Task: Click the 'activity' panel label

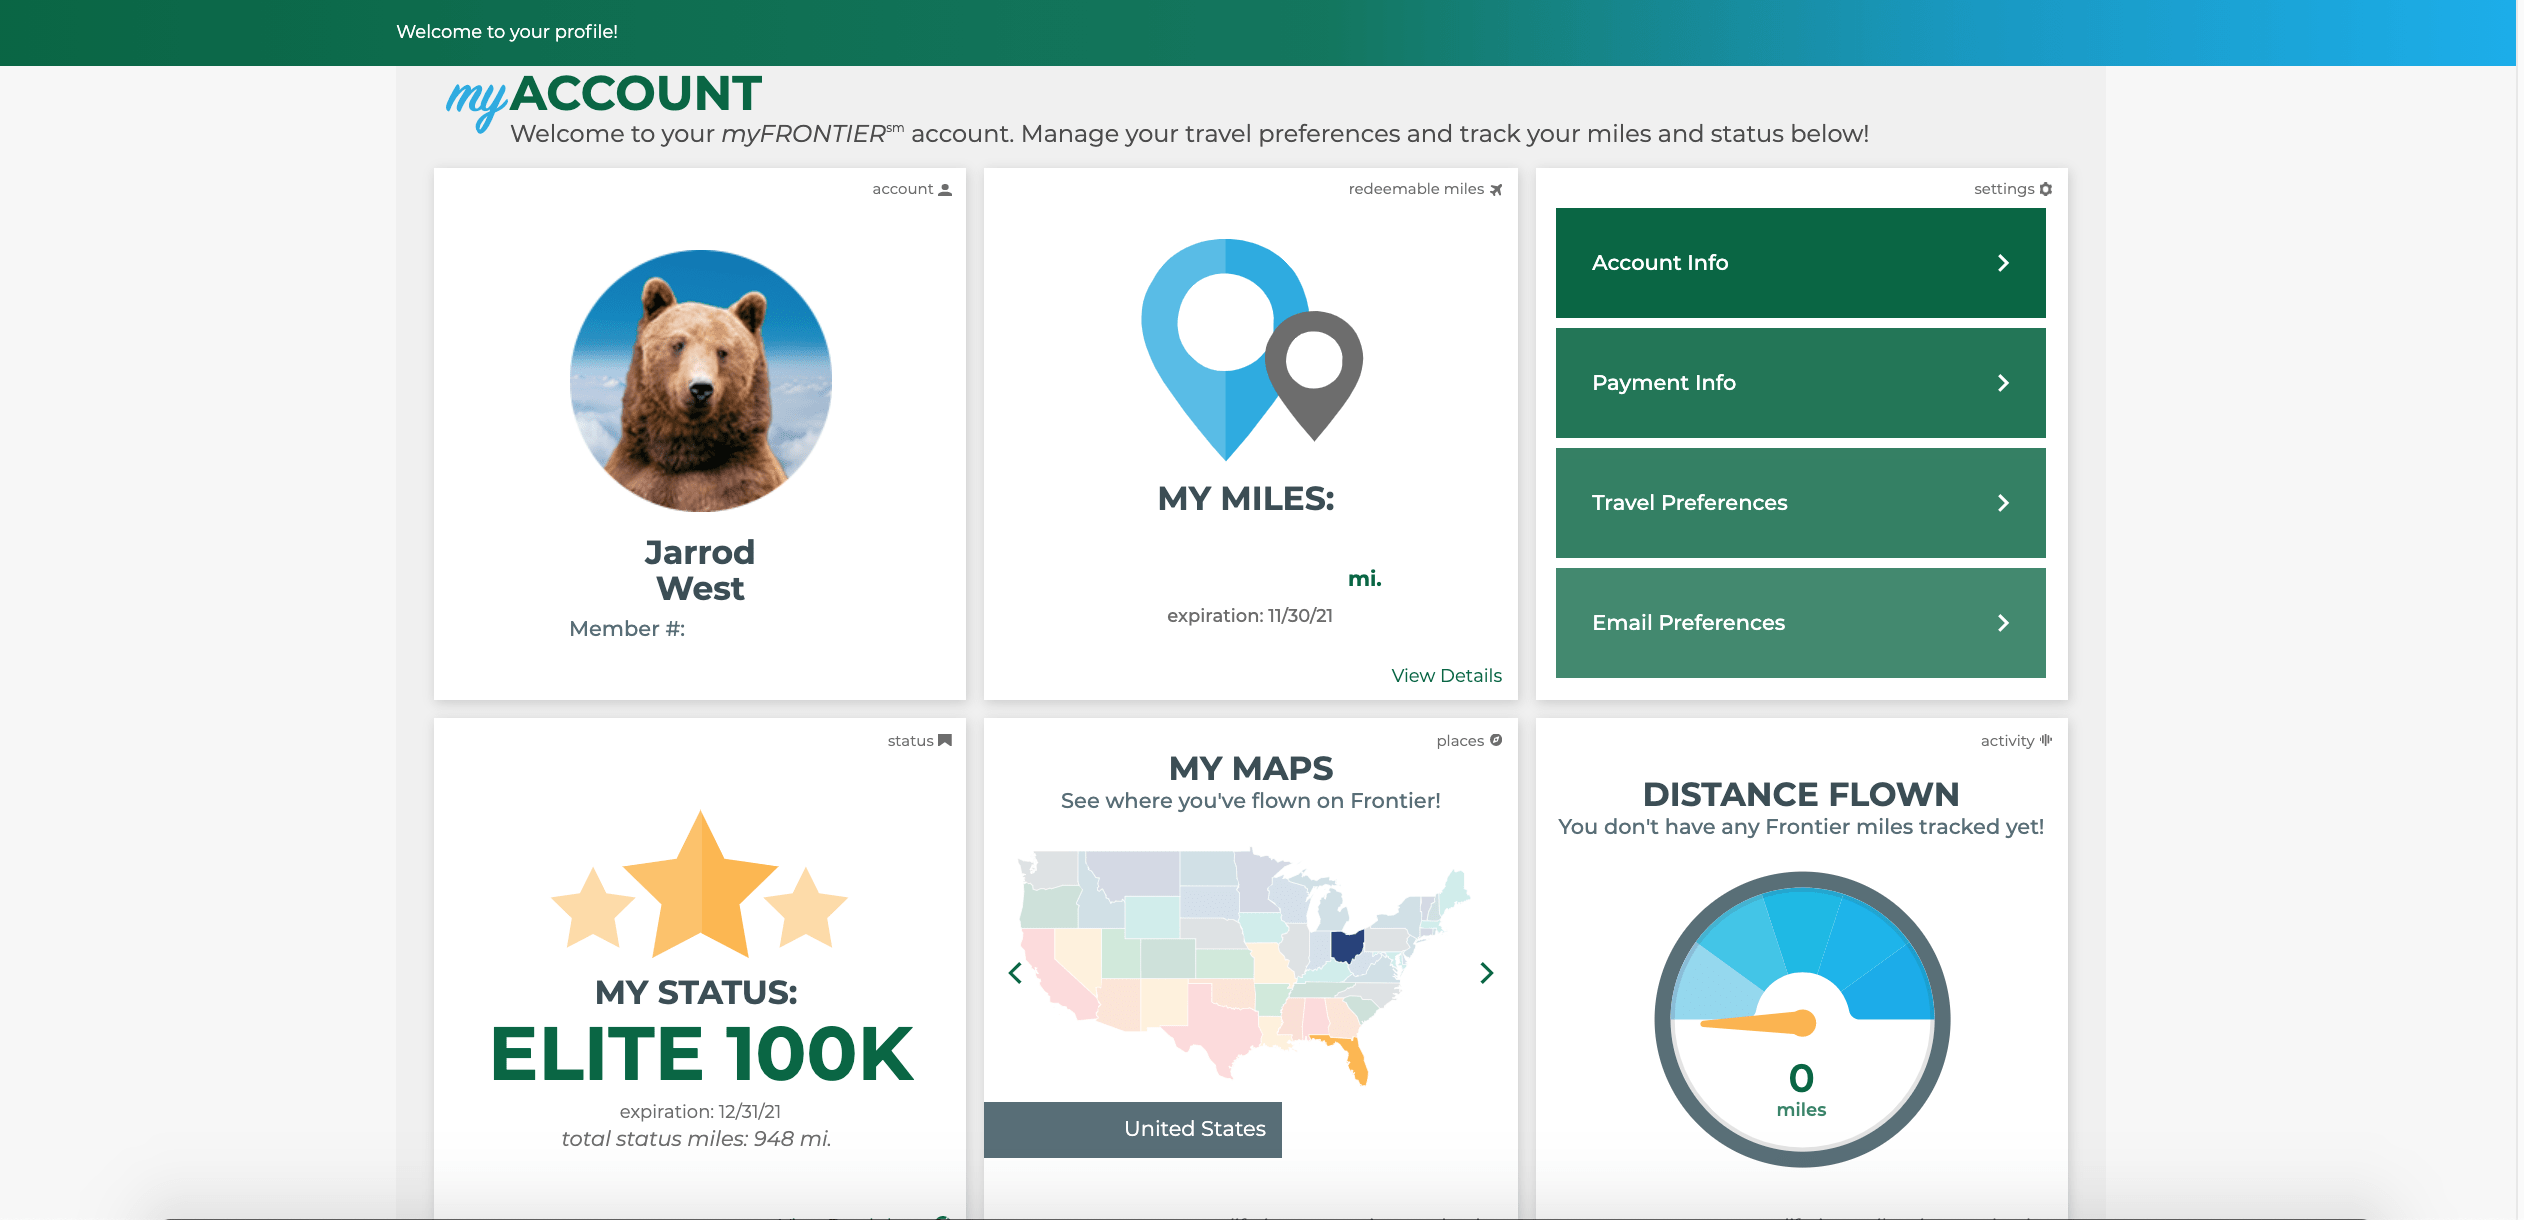Action: click(x=2007, y=741)
